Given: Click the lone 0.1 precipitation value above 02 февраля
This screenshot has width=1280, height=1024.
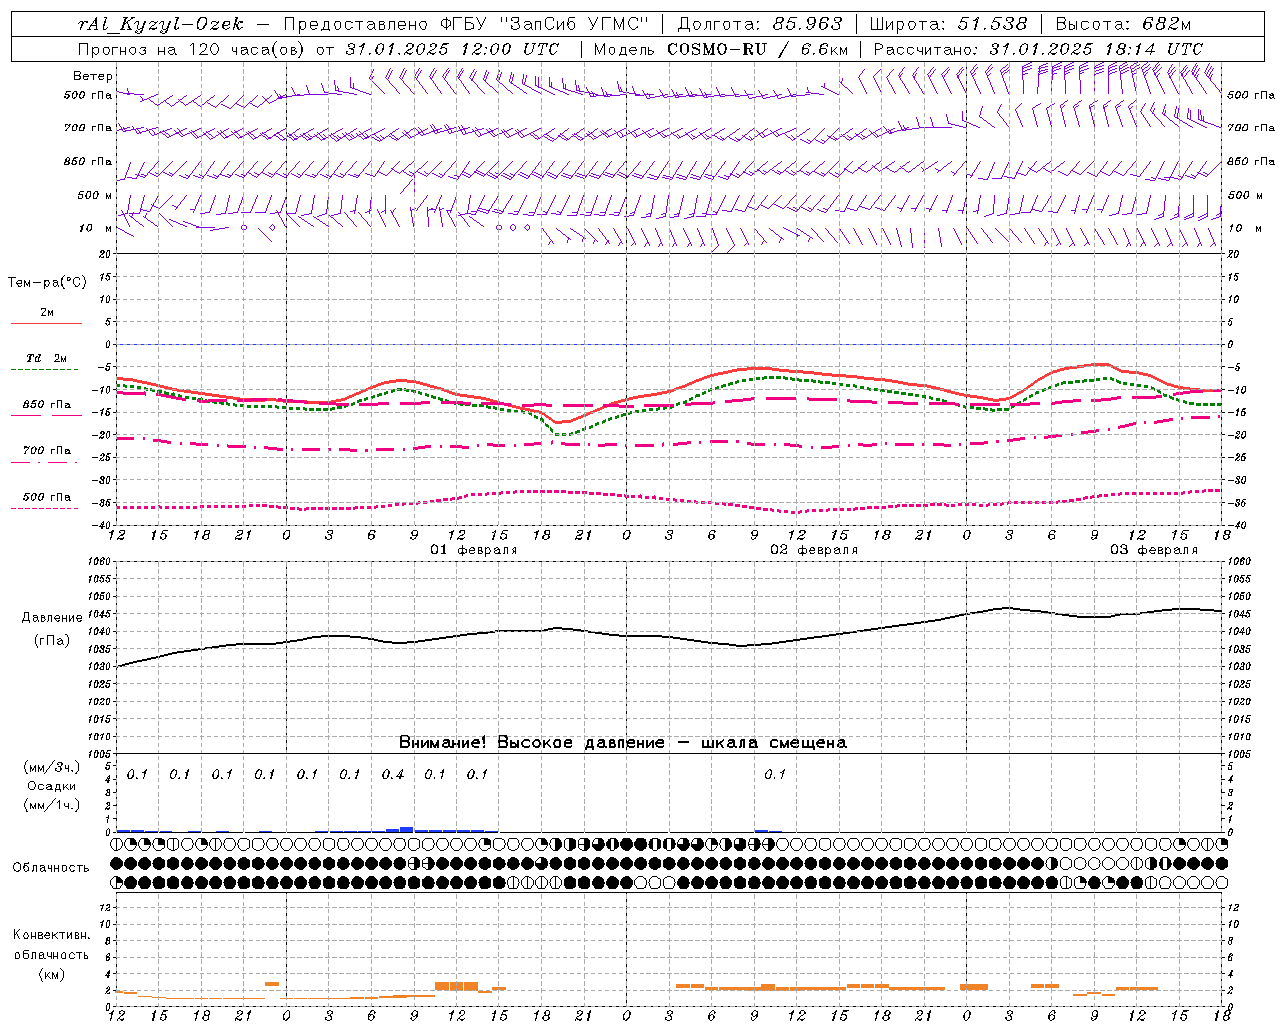Looking at the screenshot, I should [x=775, y=775].
